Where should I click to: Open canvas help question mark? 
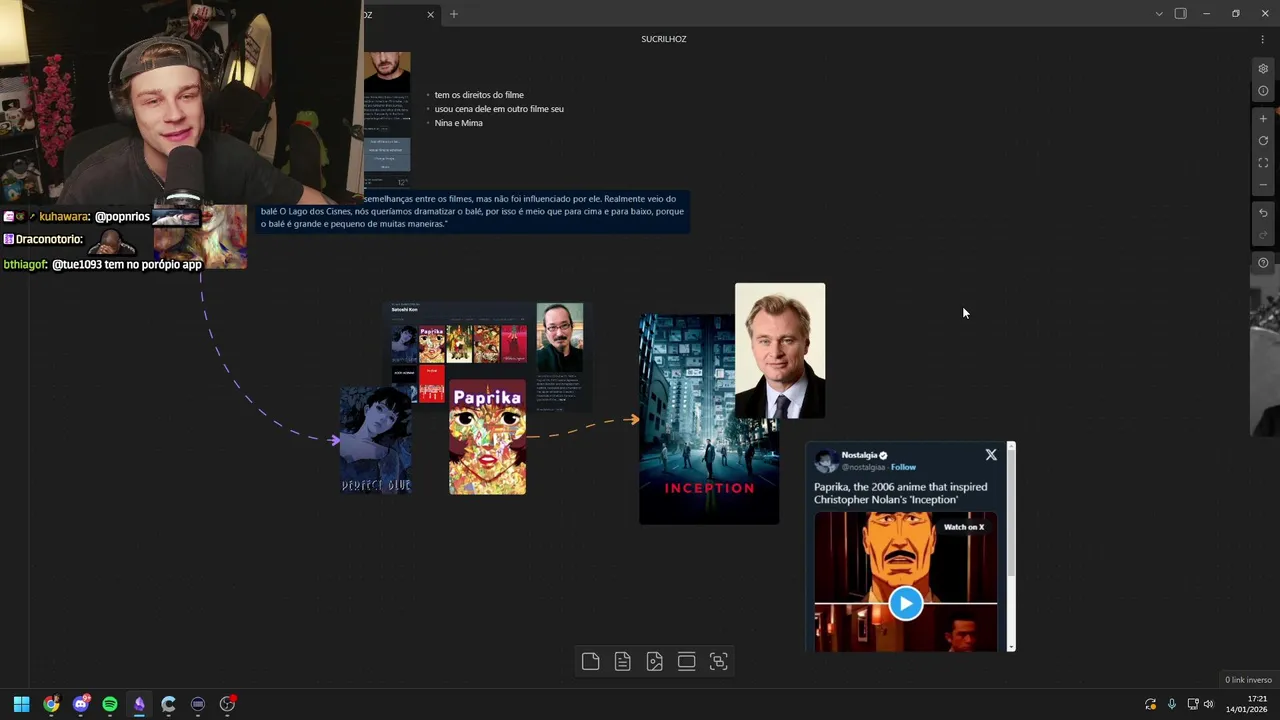point(1263,263)
